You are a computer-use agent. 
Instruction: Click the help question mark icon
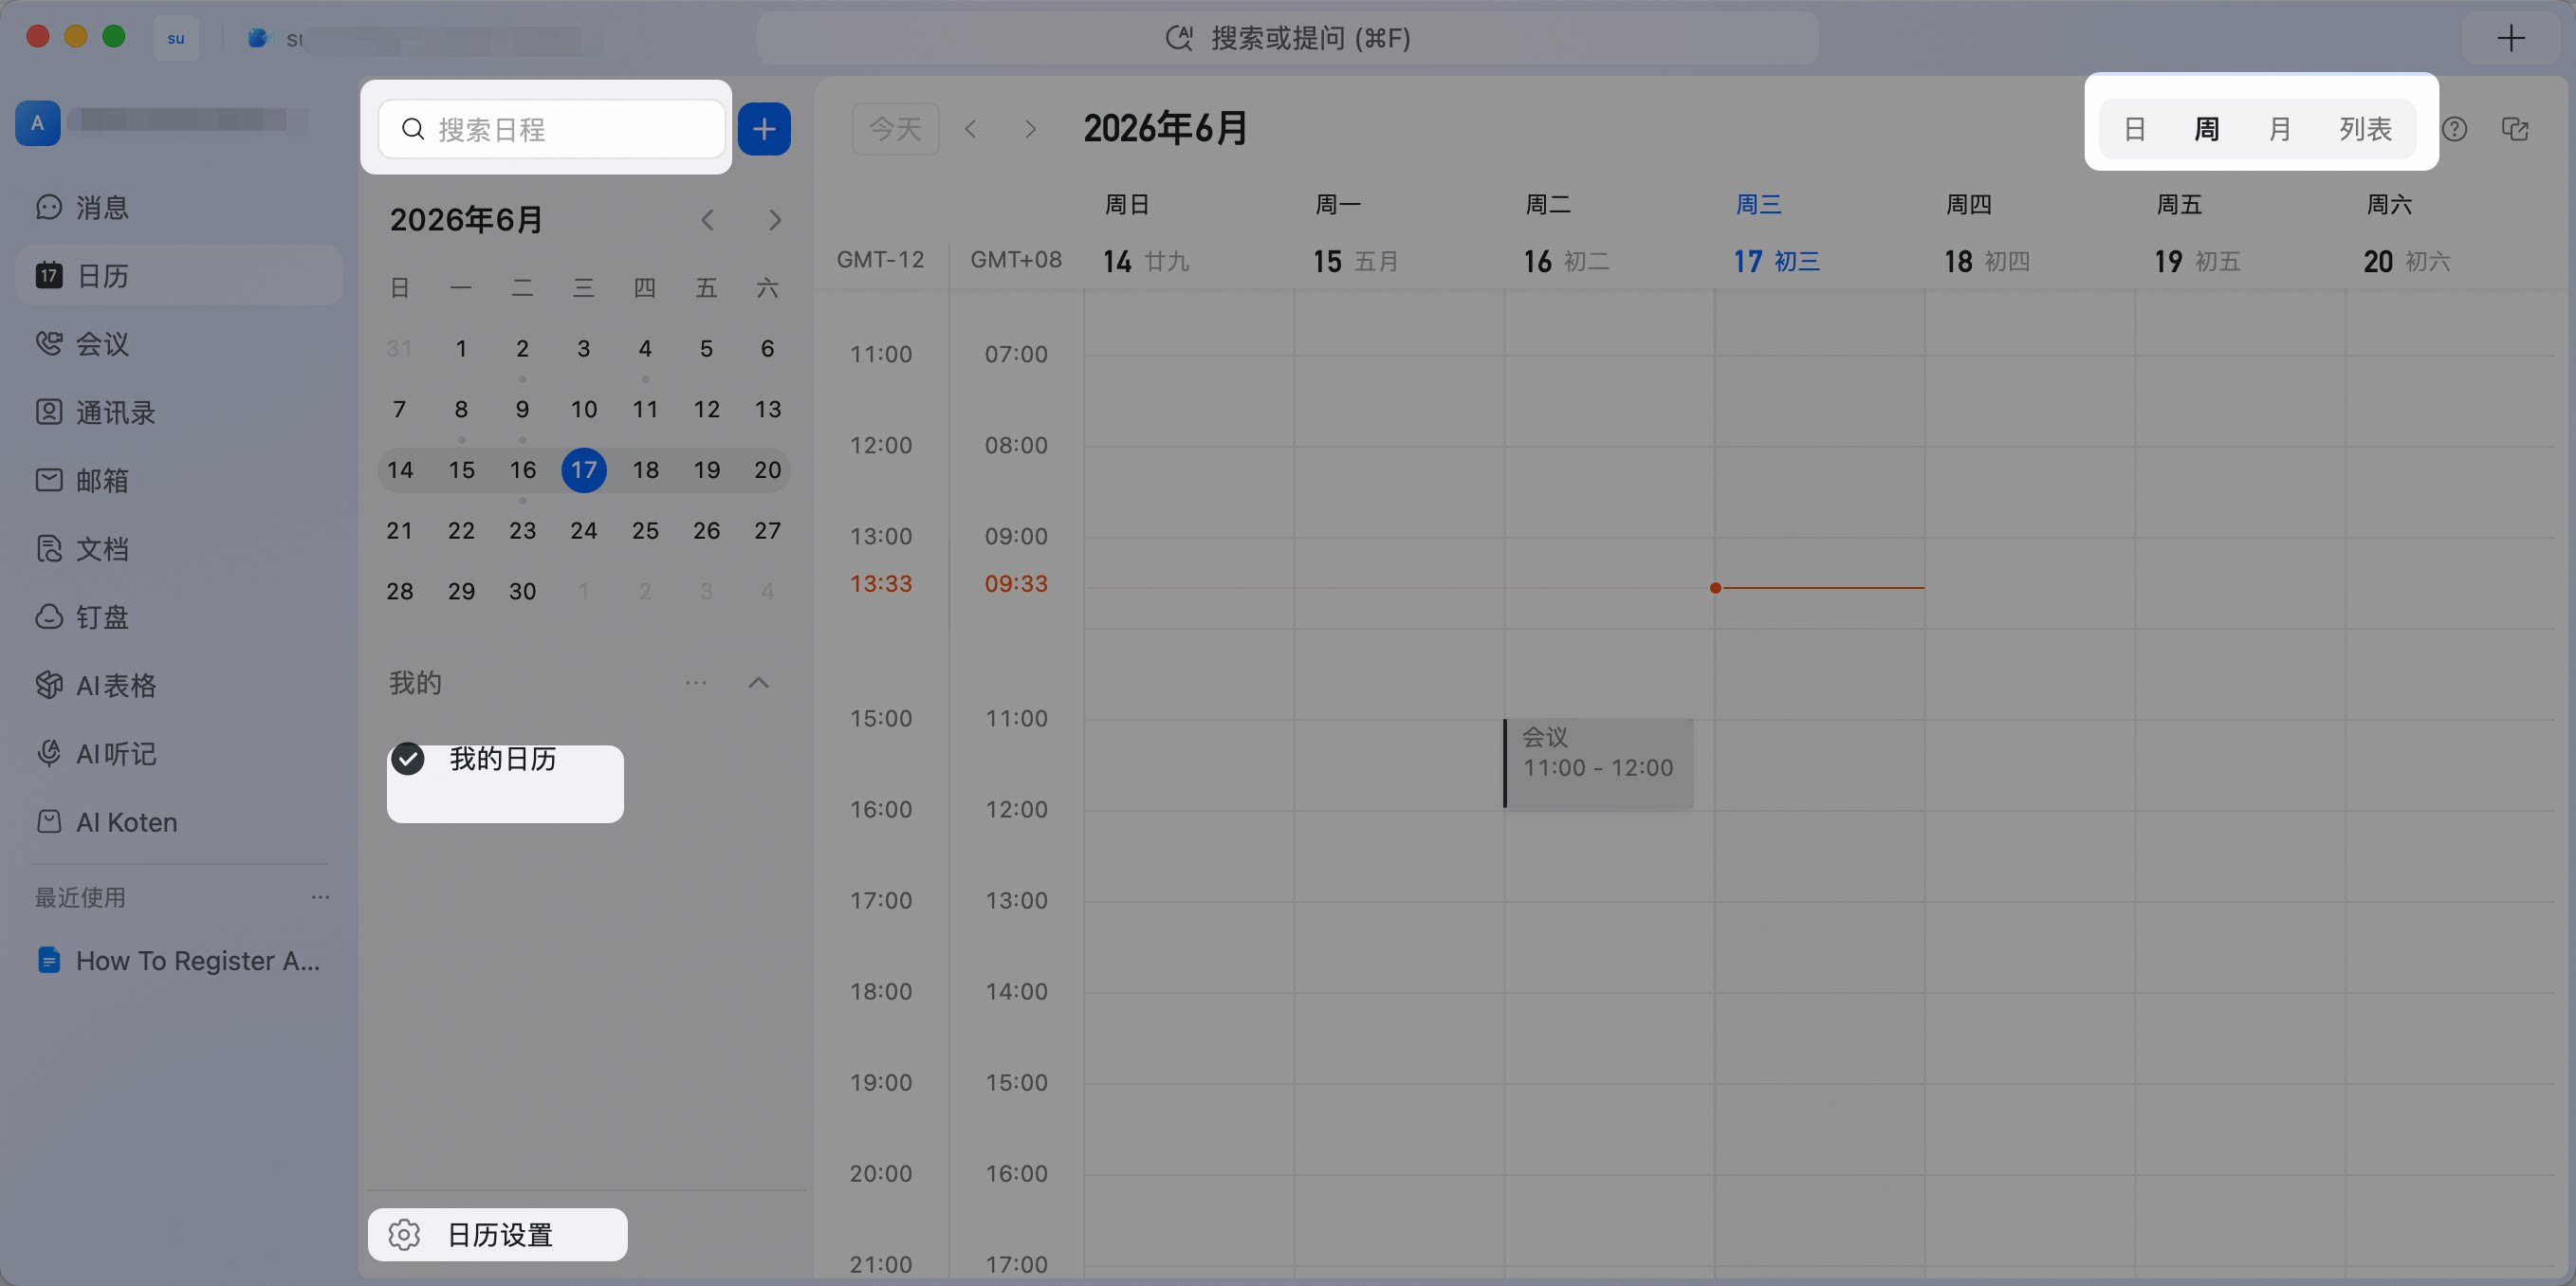point(2455,129)
